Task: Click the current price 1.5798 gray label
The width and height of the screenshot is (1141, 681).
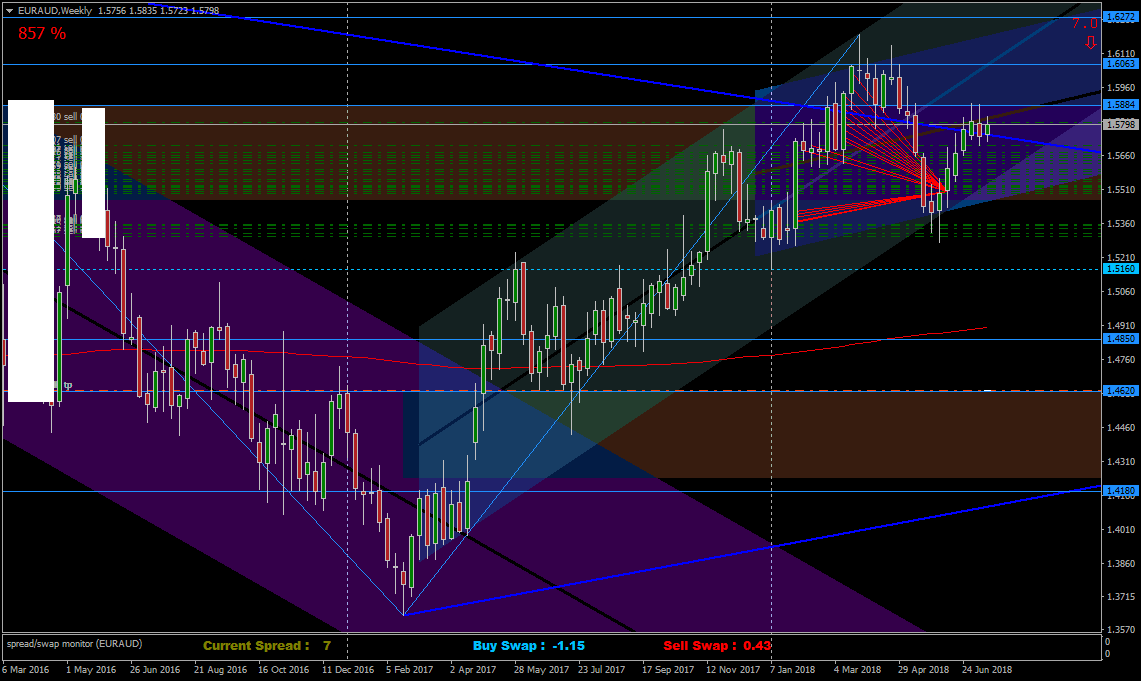Action: coord(1121,124)
